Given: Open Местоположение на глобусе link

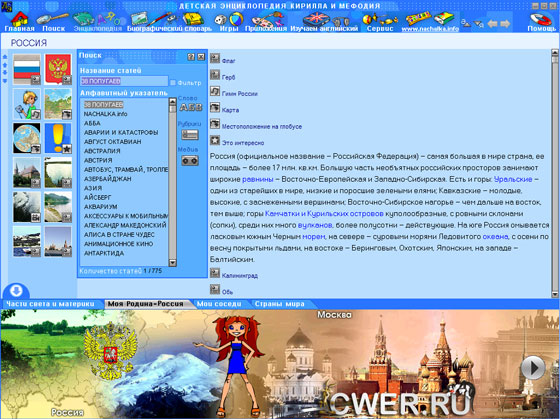Looking at the screenshot, I should click(x=256, y=125).
